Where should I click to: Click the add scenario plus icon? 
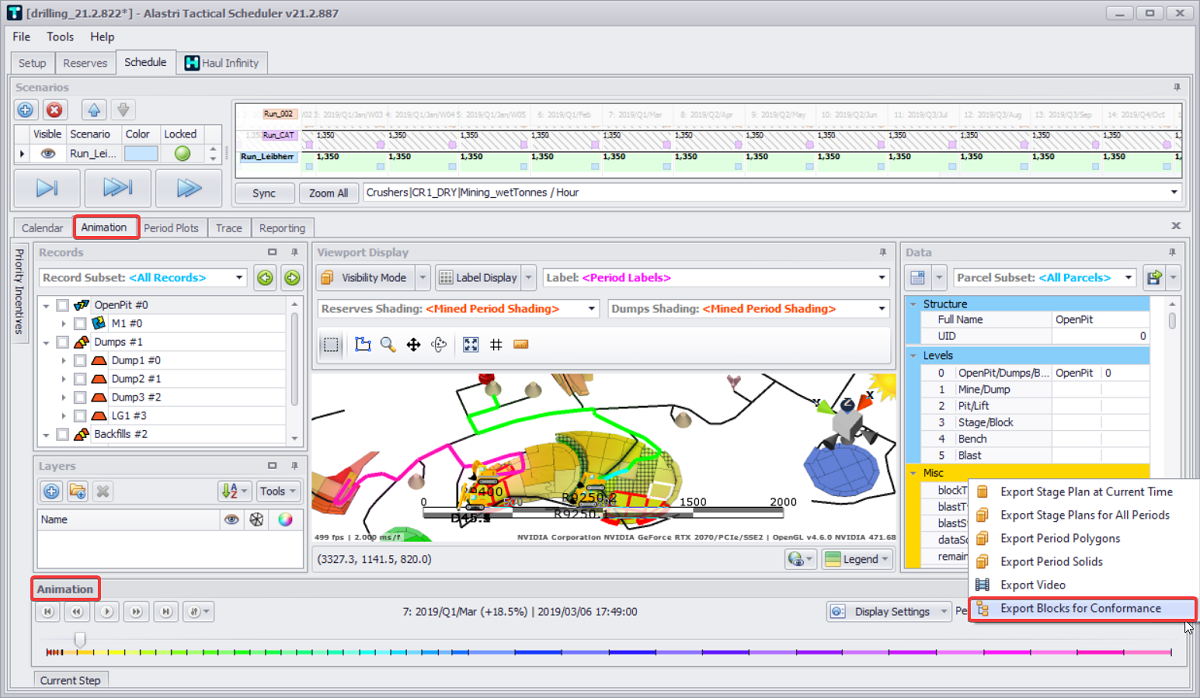(26, 110)
